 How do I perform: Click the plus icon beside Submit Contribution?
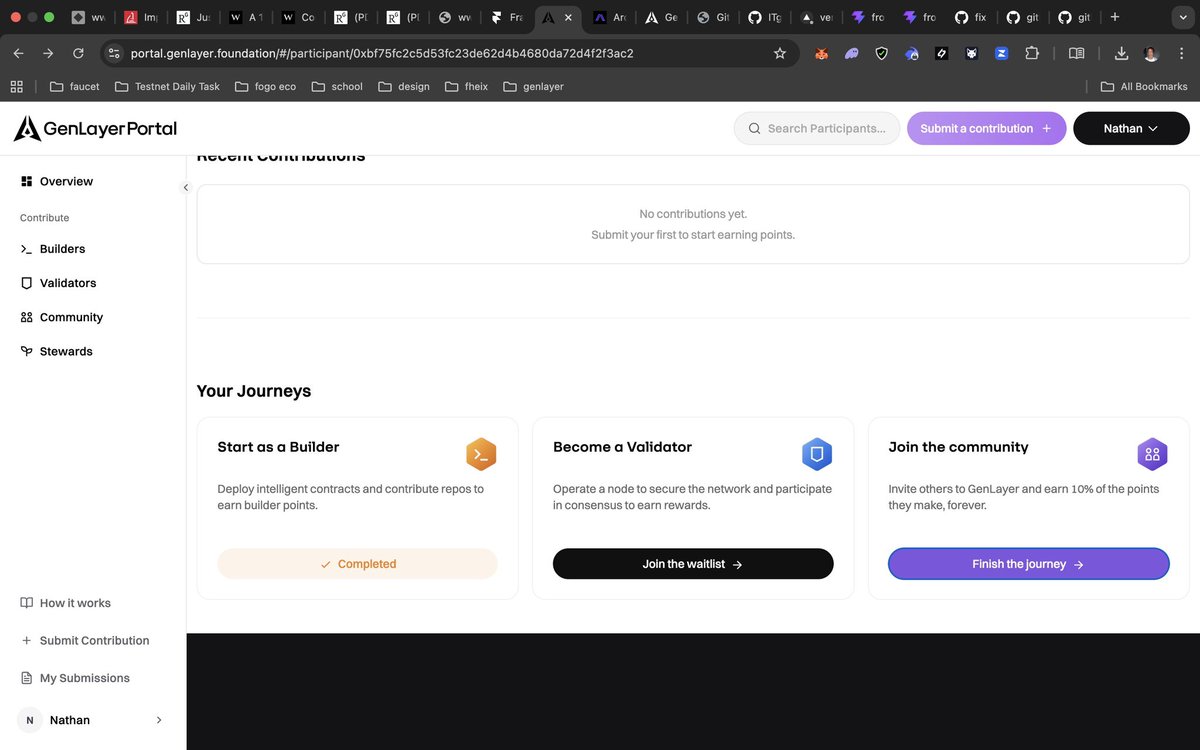coord(27,641)
